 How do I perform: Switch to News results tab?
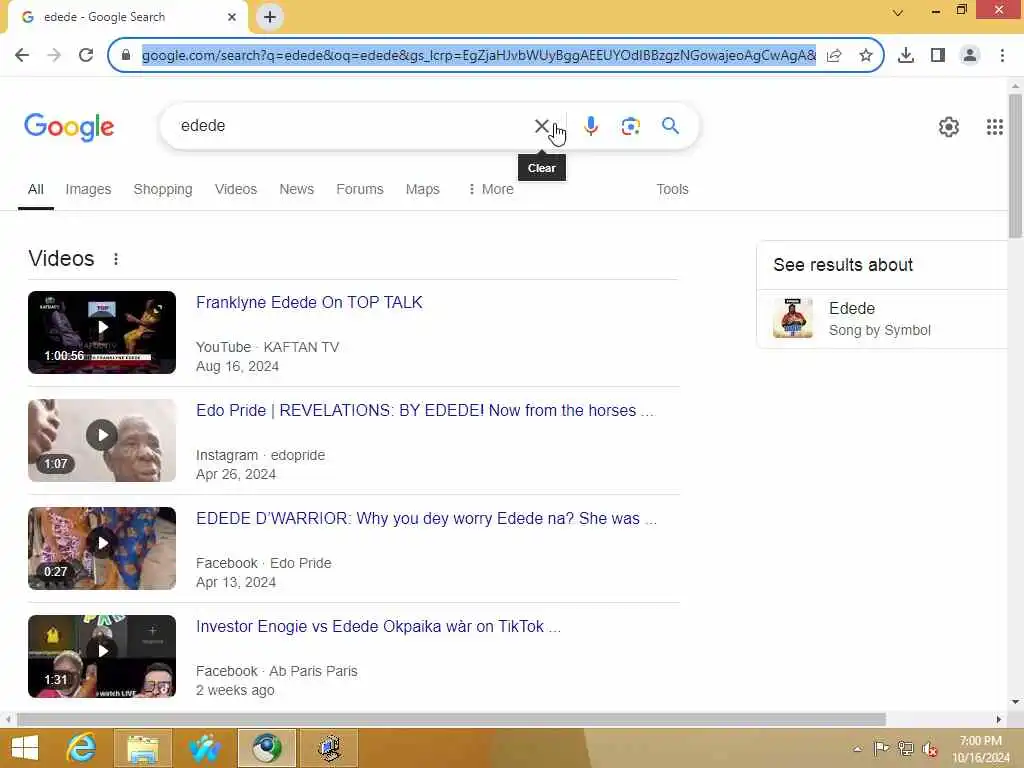click(x=296, y=189)
